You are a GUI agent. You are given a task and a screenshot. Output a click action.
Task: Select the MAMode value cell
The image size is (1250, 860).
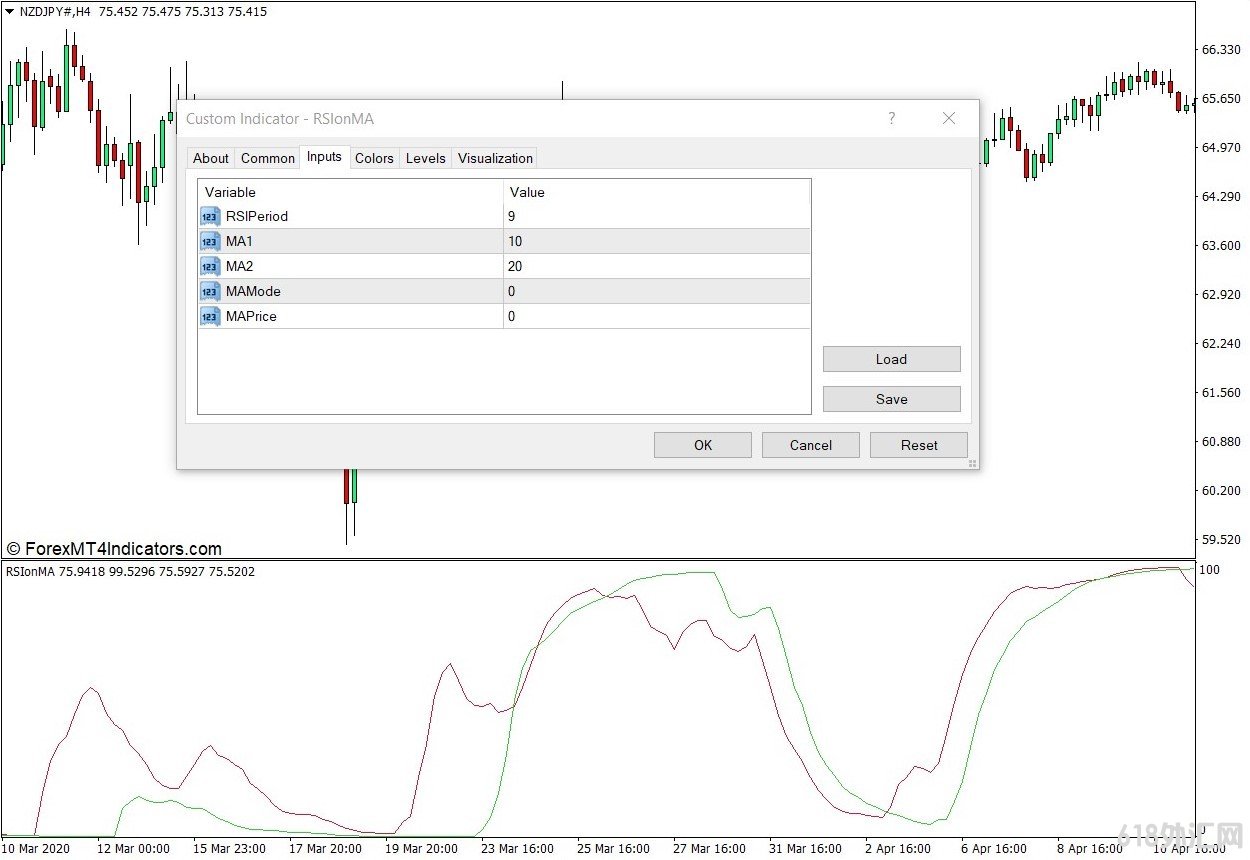[657, 291]
